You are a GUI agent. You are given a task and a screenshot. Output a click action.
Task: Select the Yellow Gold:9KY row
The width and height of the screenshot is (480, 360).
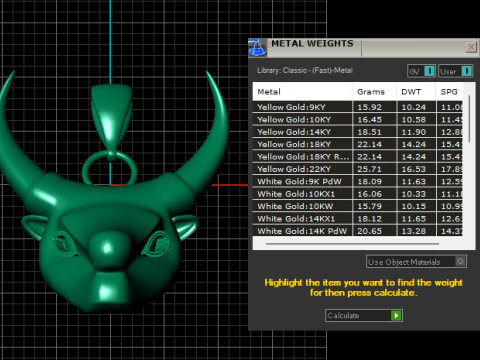(x=358, y=107)
